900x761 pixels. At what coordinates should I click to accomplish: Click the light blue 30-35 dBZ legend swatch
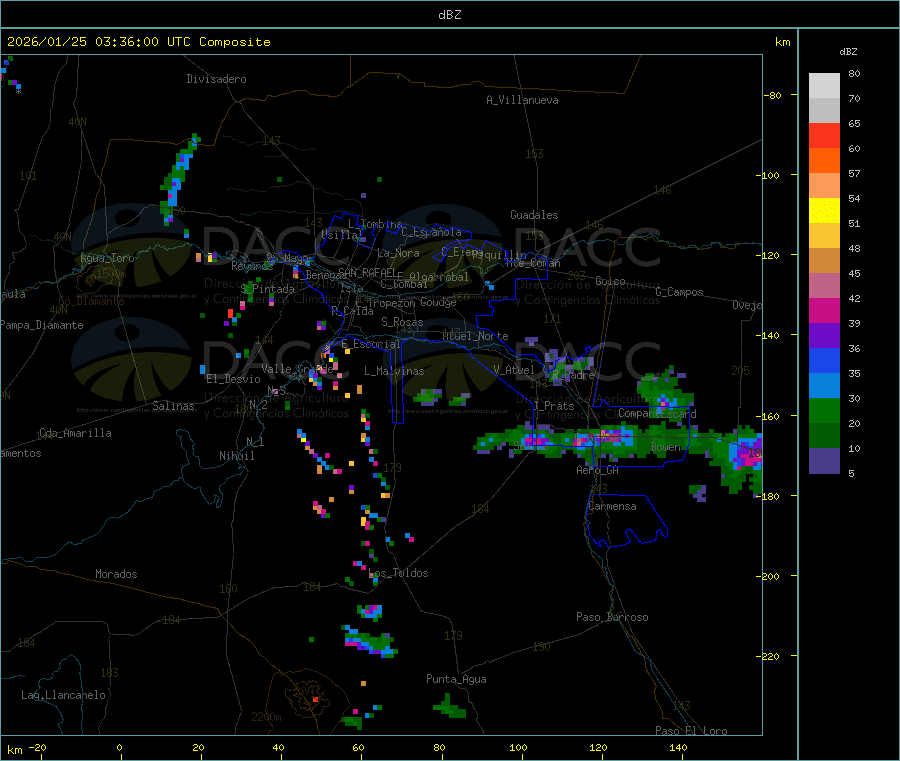tap(824, 386)
